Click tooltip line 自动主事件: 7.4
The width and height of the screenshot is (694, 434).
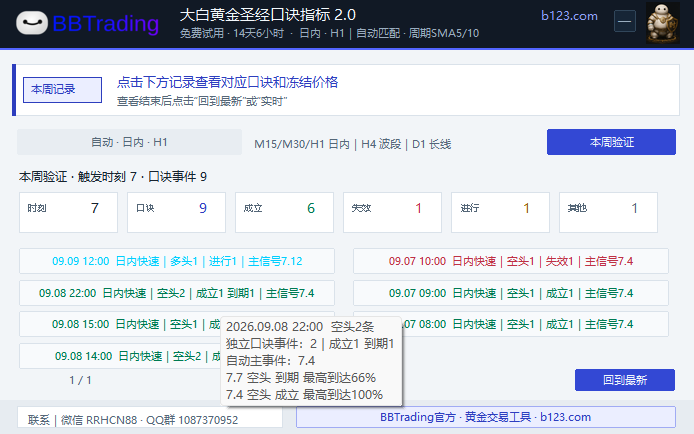coord(270,361)
